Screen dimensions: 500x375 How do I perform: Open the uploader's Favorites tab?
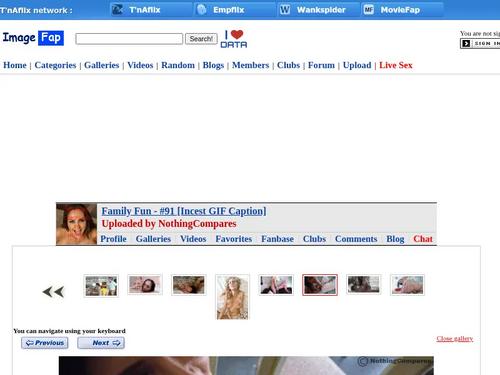click(x=234, y=239)
